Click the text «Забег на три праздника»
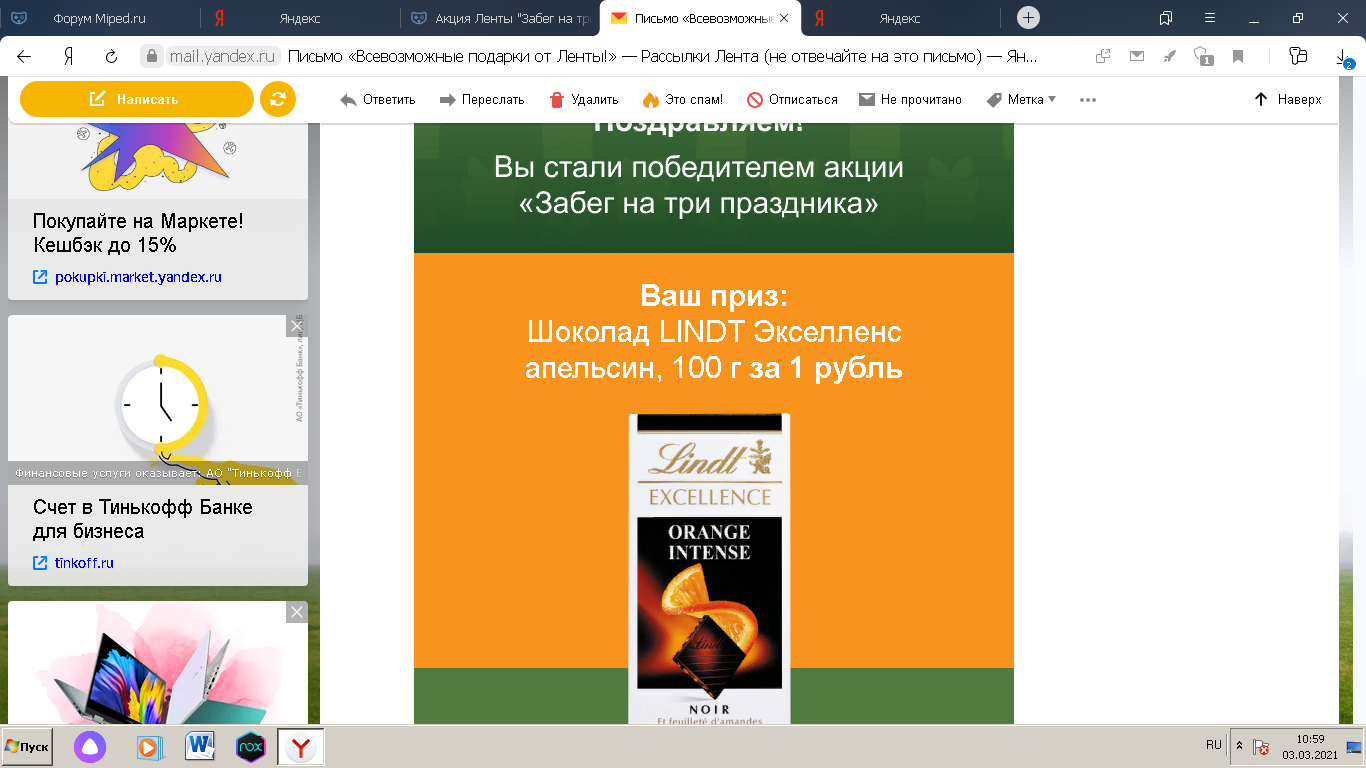 699,203
